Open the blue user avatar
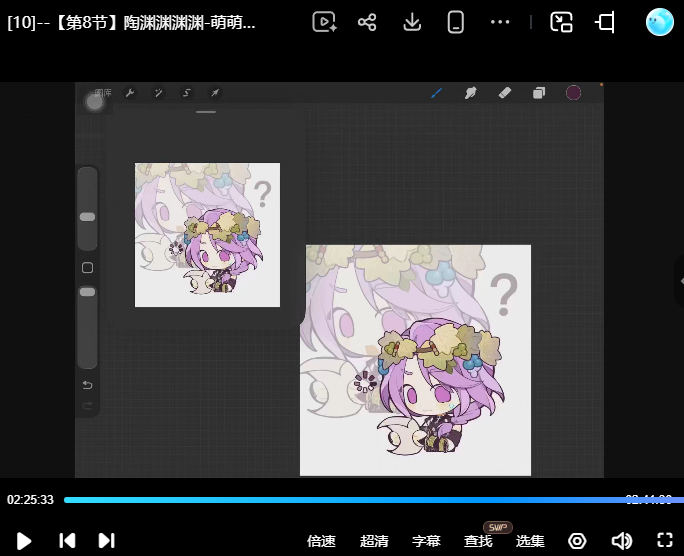This screenshot has height=556, width=684. pos(660,22)
